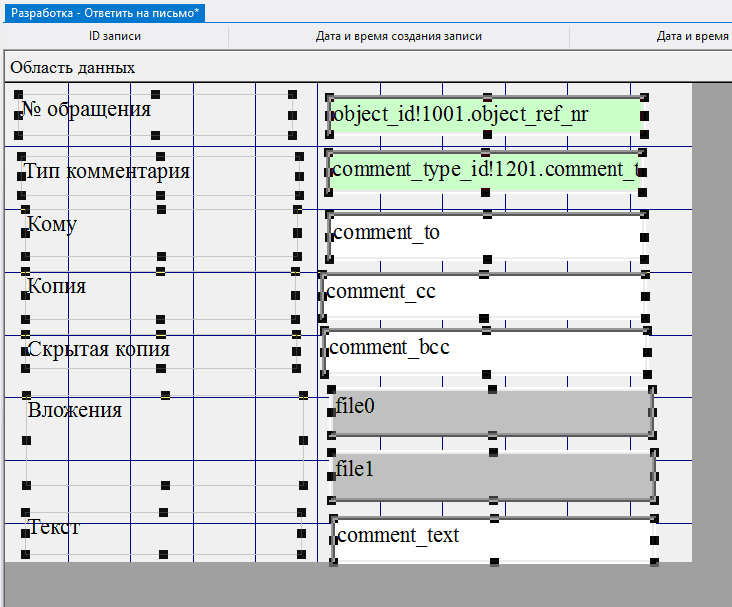Select the 'Тип комментария' label
The height and width of the screenshot is (607, 732).
click(x=107, y=171)
